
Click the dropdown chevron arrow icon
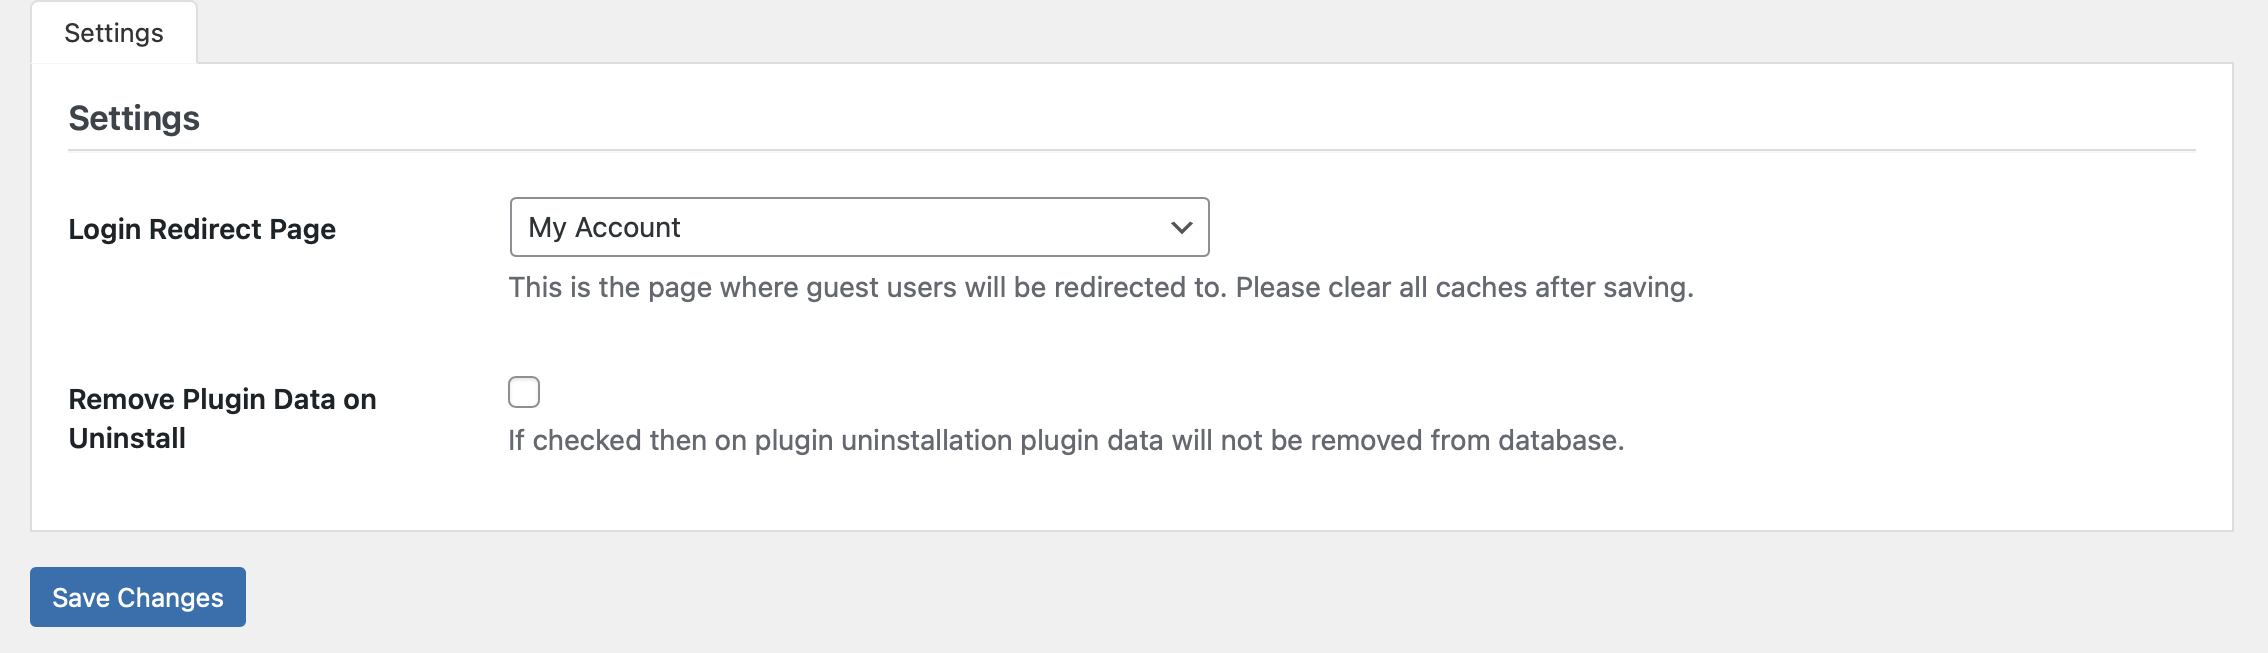[1181, 228]
